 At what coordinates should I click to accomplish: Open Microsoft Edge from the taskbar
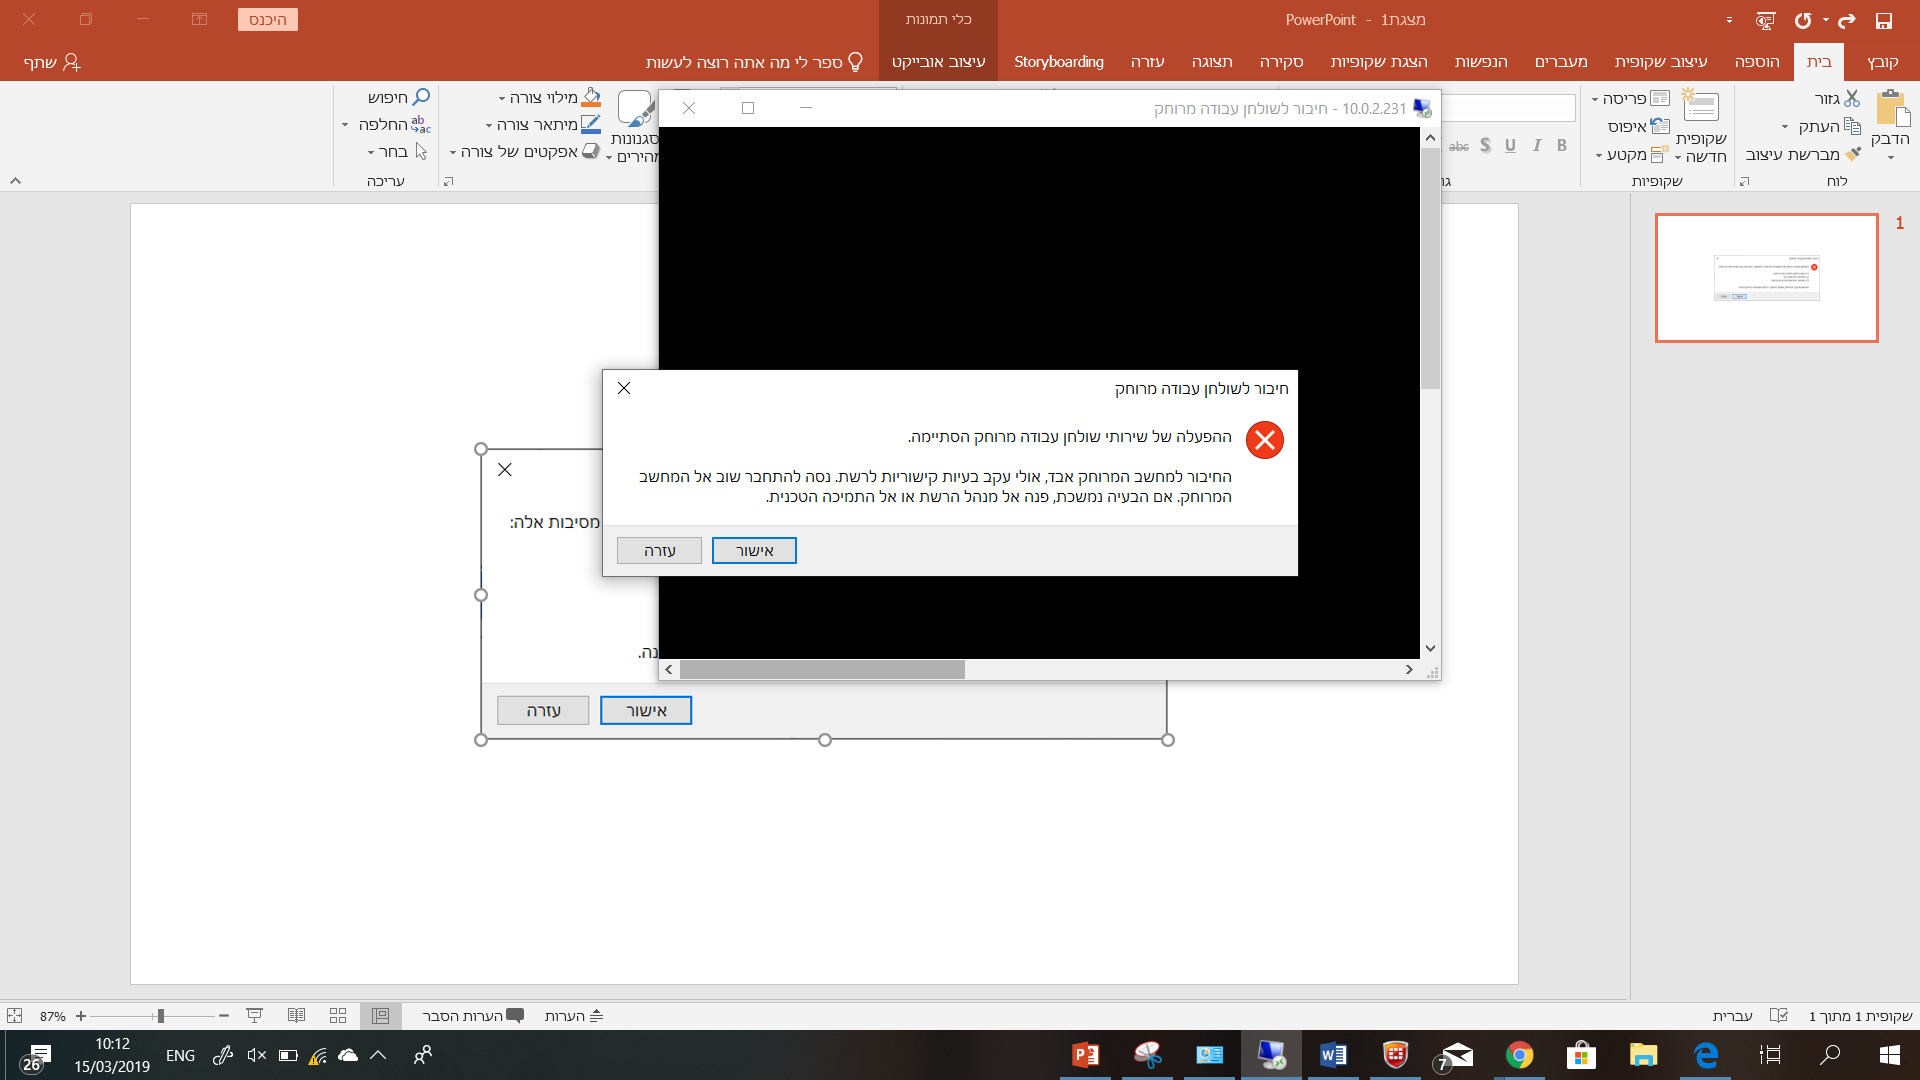point(1705,1055)
